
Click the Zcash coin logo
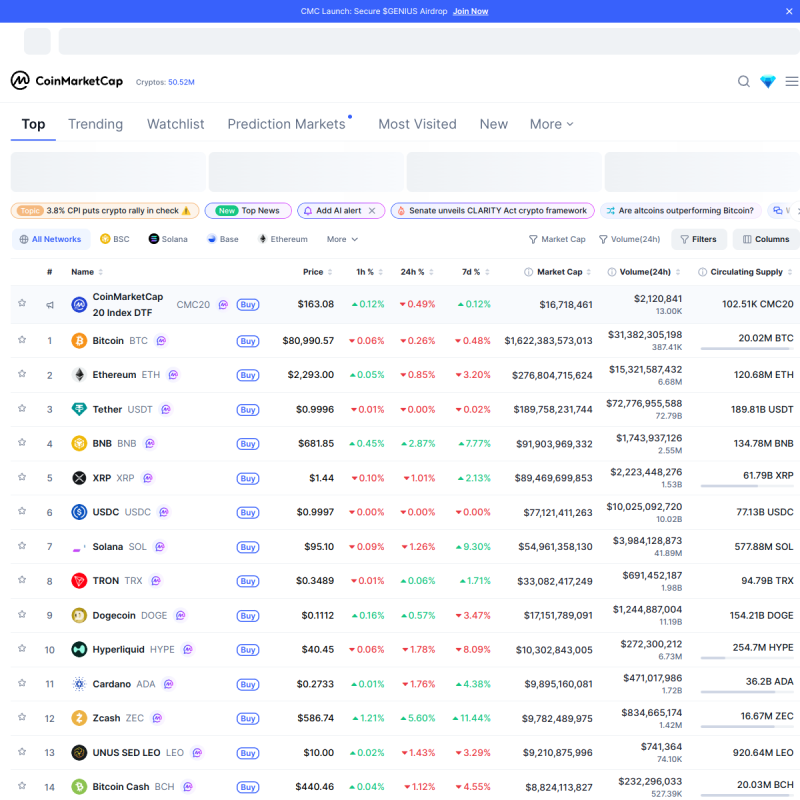point(79,718)
